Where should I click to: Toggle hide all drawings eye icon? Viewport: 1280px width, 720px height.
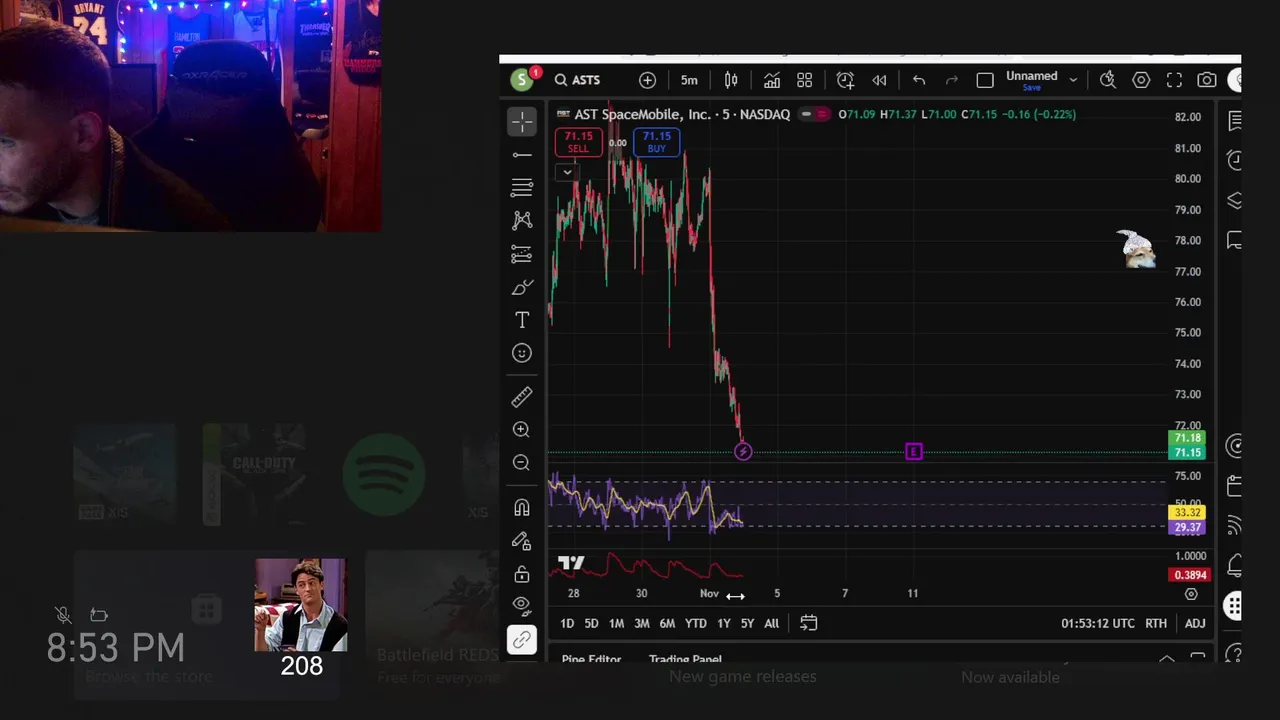pyautogui.click(x=521, y=605)
